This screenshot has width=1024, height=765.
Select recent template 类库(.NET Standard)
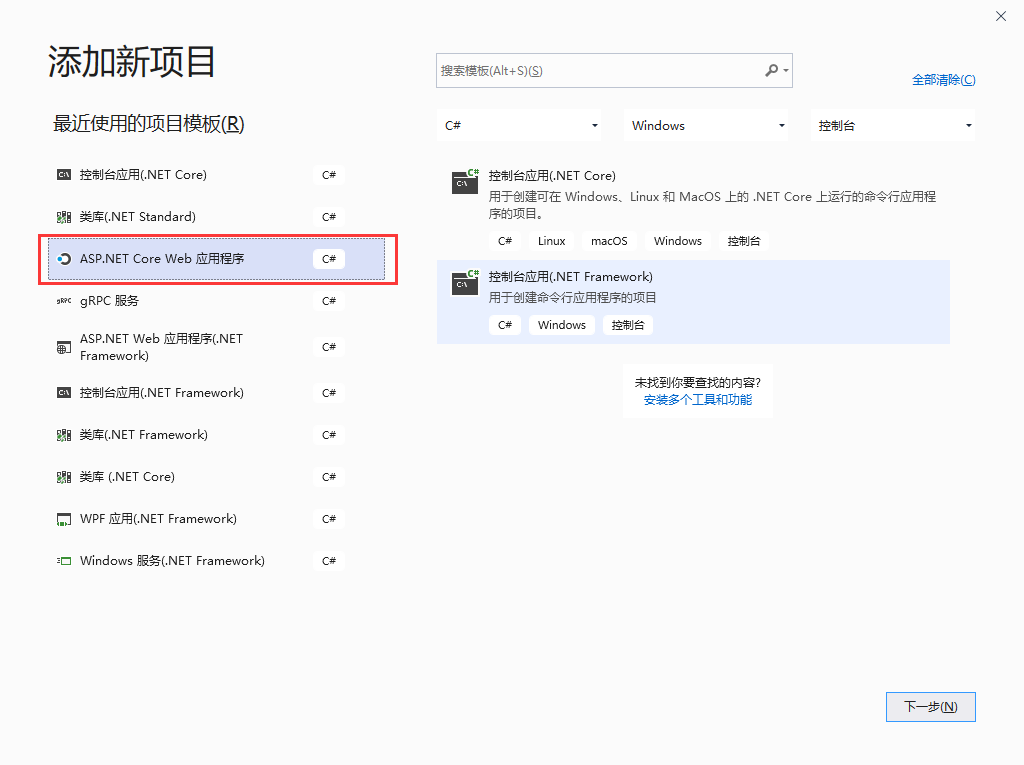click(x=216, y=217)
